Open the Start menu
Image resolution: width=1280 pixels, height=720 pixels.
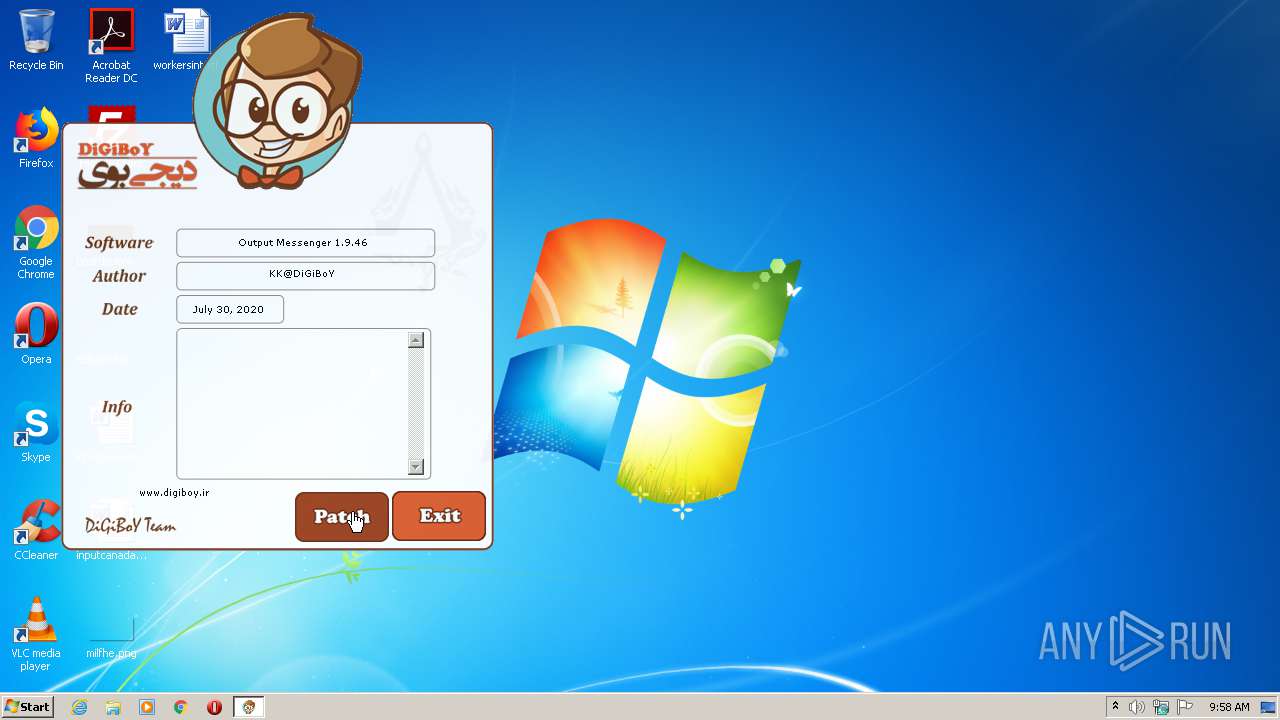tap(27, 707)
